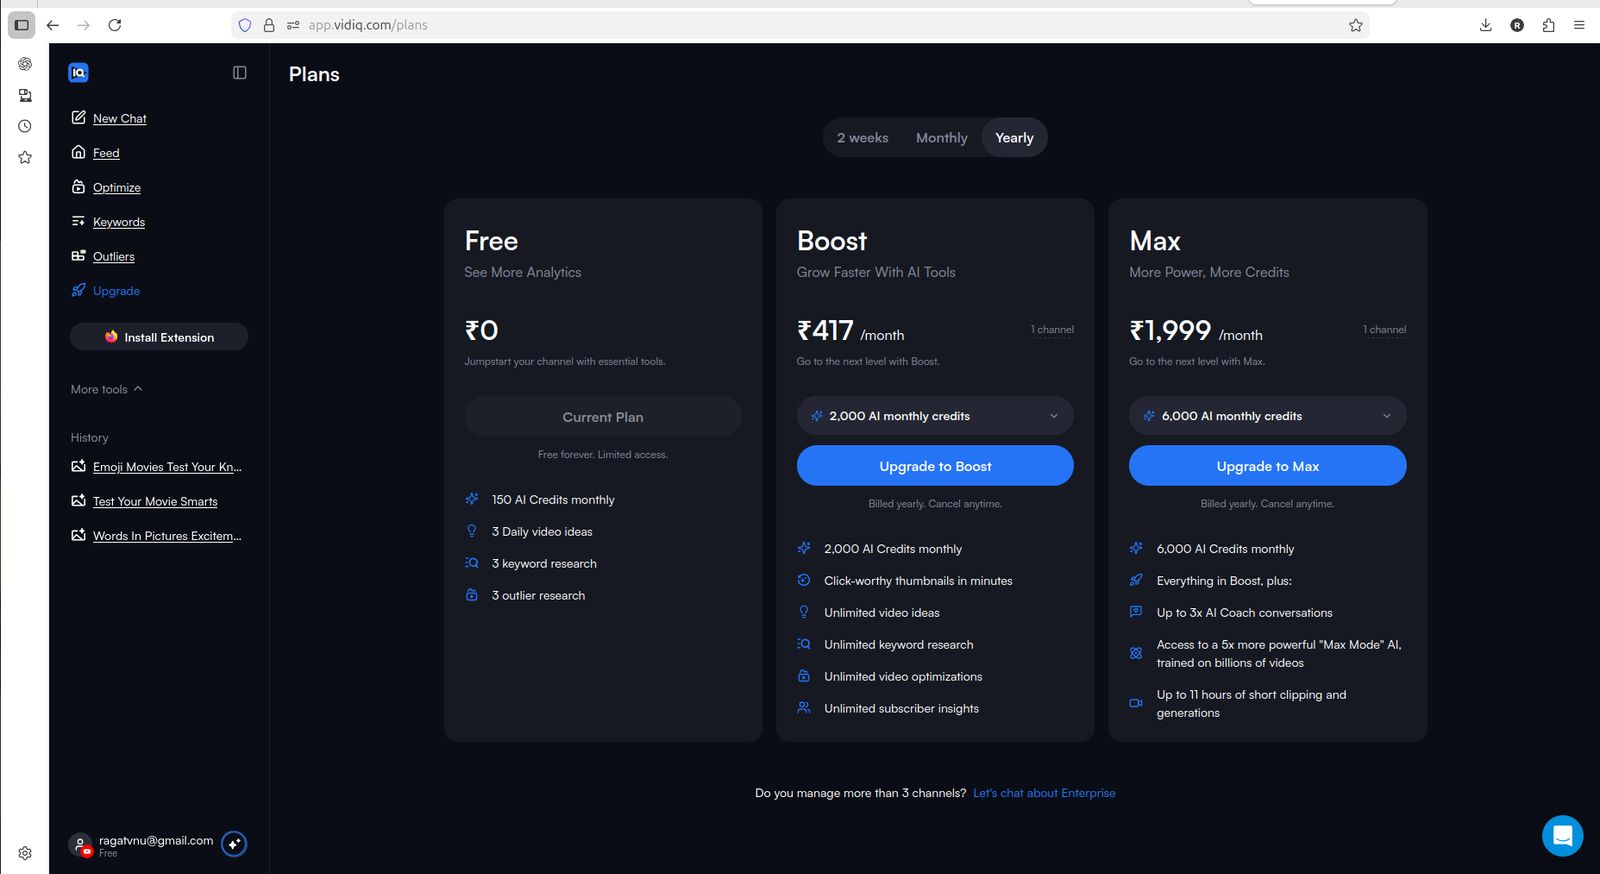Click the Install Extension button
Screen dimensions: 1600x874
(x=159, y=337)
